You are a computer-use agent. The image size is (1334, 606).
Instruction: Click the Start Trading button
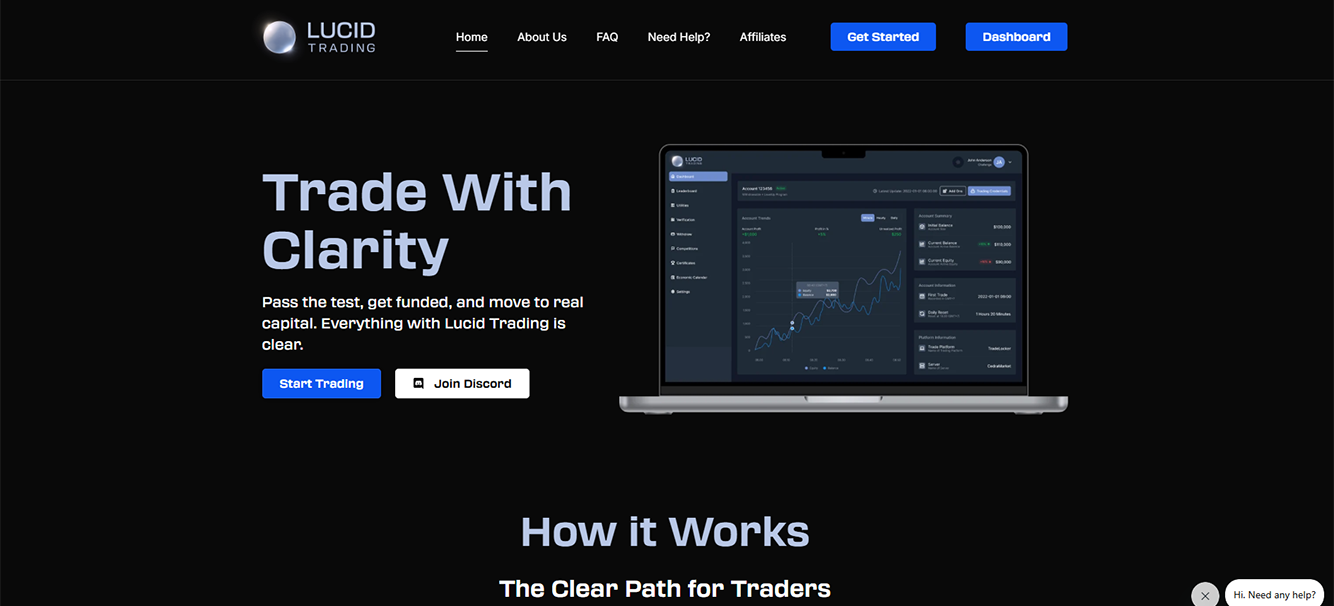(x=321, y=384)
